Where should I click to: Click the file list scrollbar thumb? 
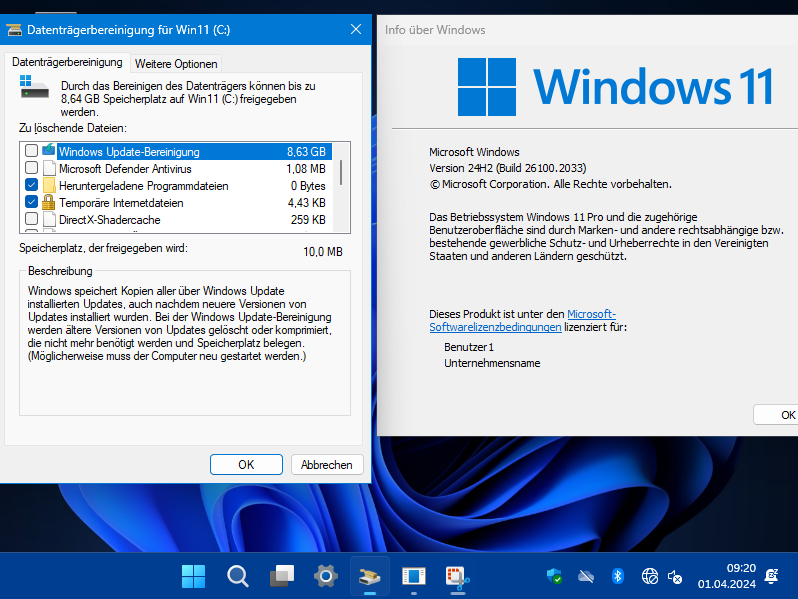coord(340,173)
